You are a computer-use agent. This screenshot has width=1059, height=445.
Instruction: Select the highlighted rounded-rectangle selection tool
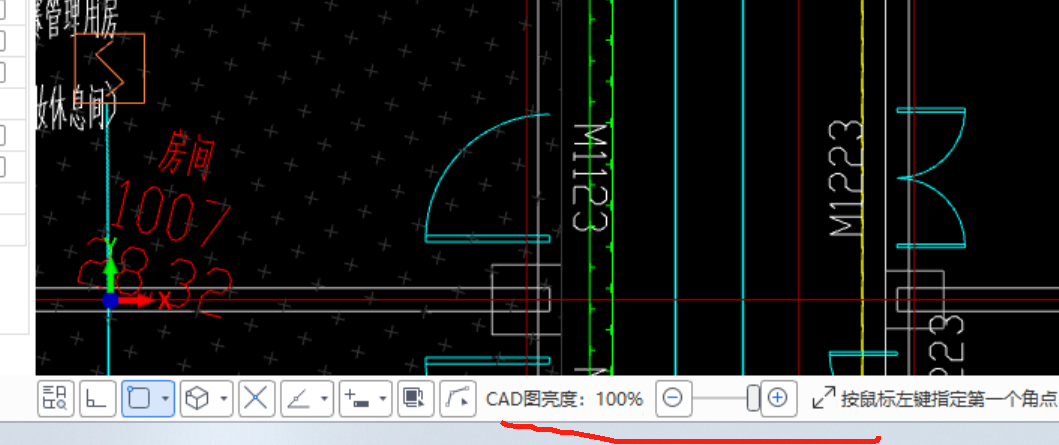(x=138, y=398)
